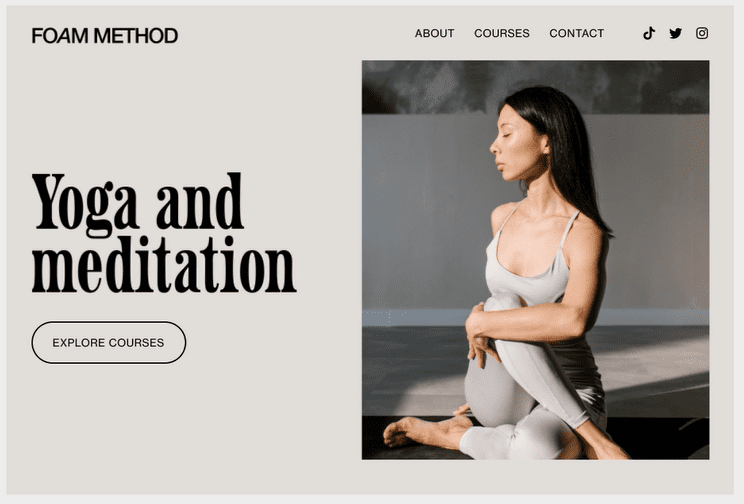Click the FOAM METHOD site logo
The image size is (744, 504).
pyautogui.click(x=104, y=36)
